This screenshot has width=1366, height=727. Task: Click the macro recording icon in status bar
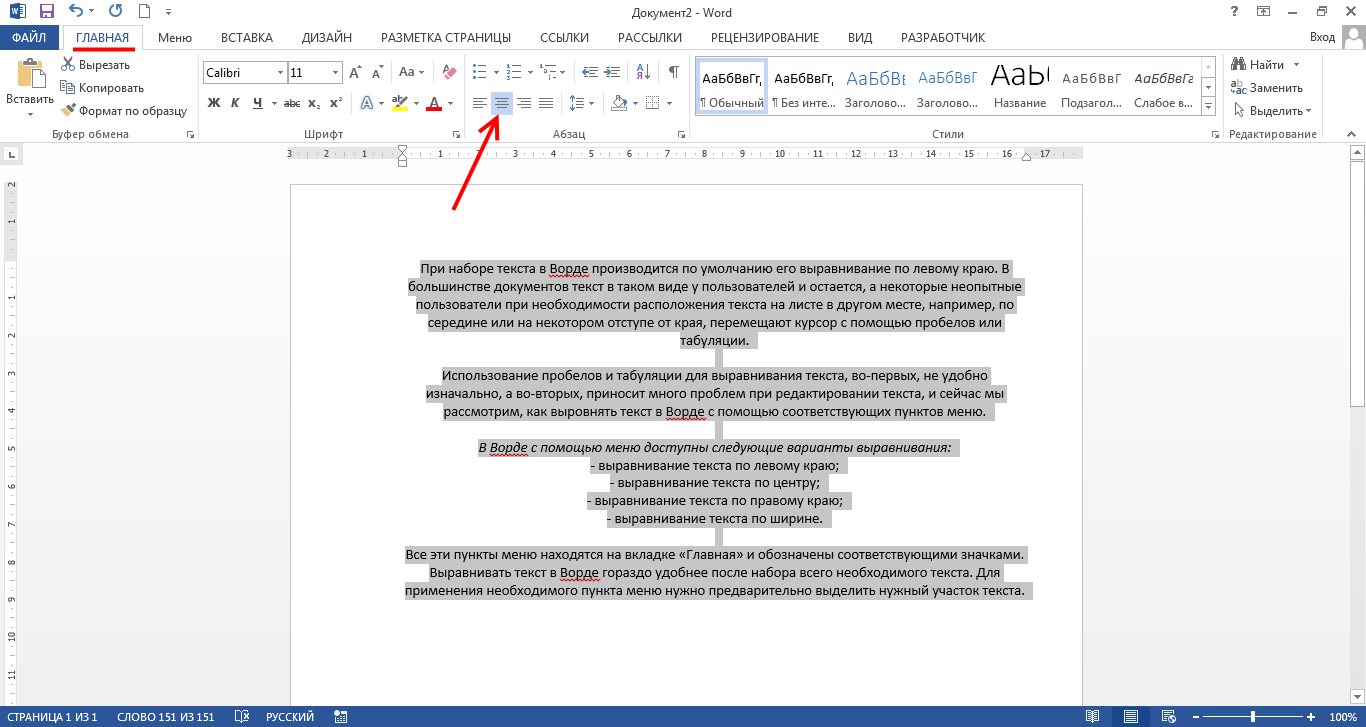click(340, 717)
